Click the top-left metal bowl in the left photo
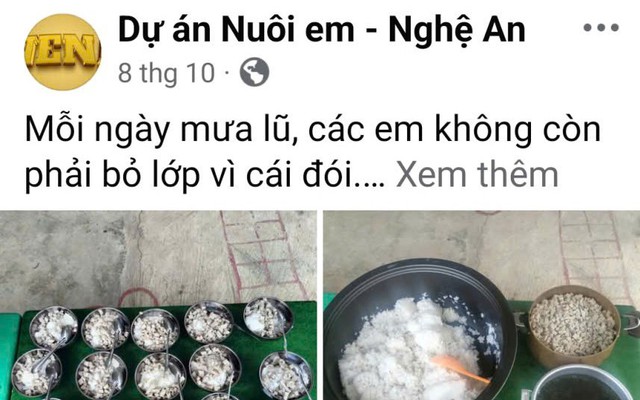 [x=54, y=327]
